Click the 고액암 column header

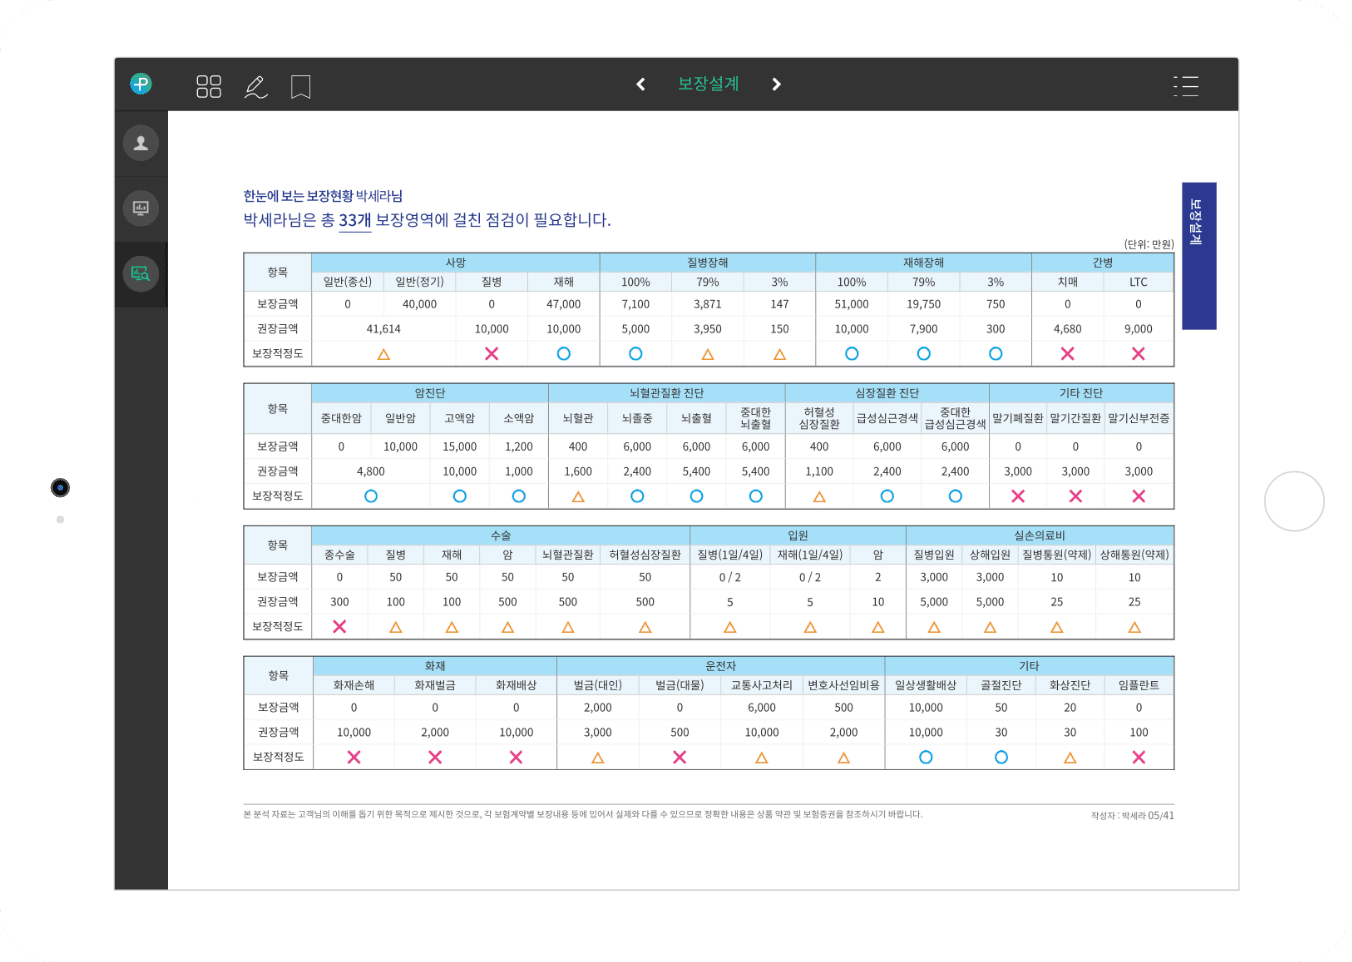[459, 418]
